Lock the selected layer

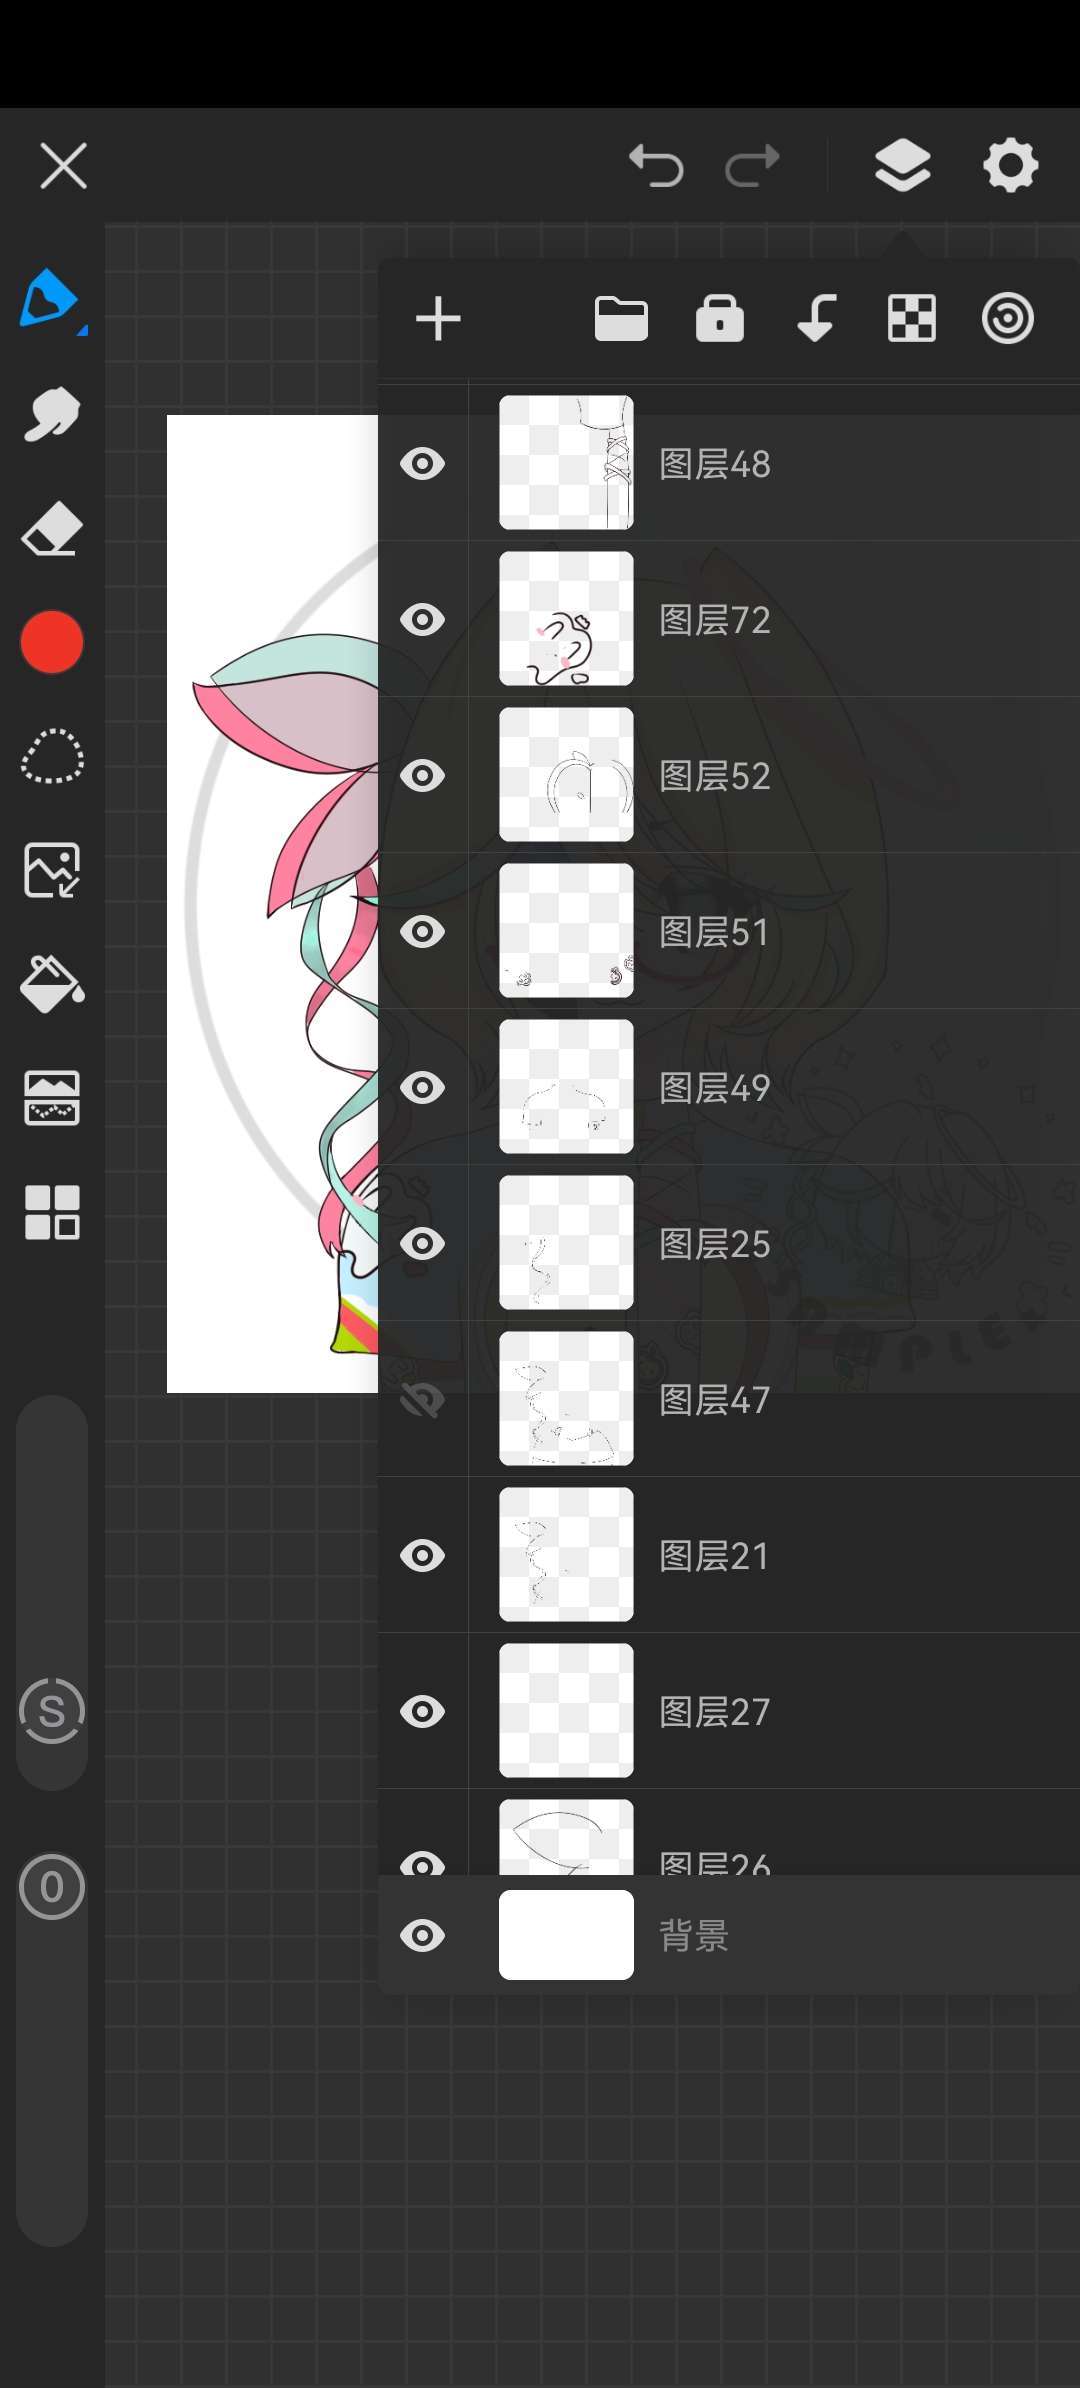coord(720,320)
